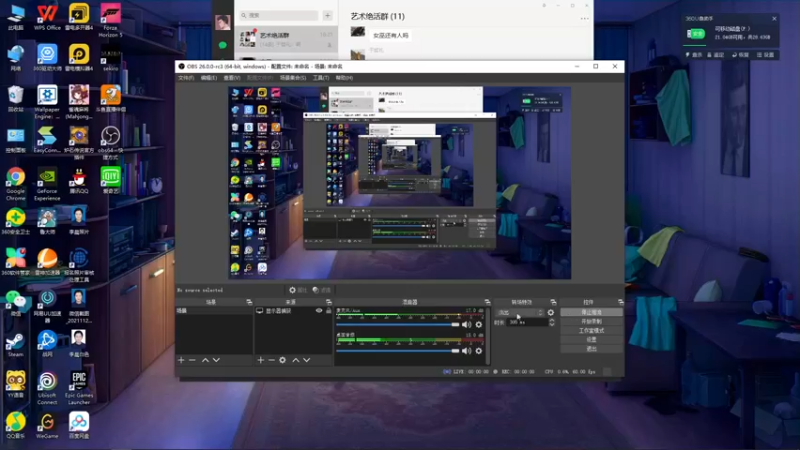Click the search box in the chat window
The height and width of the screenshot is (450, 800).
pos(279,15)
